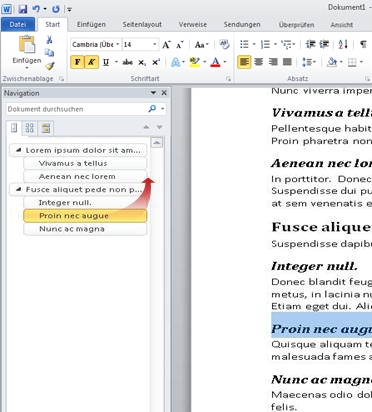Click the Copy icon in Zwischenablage

49,53
